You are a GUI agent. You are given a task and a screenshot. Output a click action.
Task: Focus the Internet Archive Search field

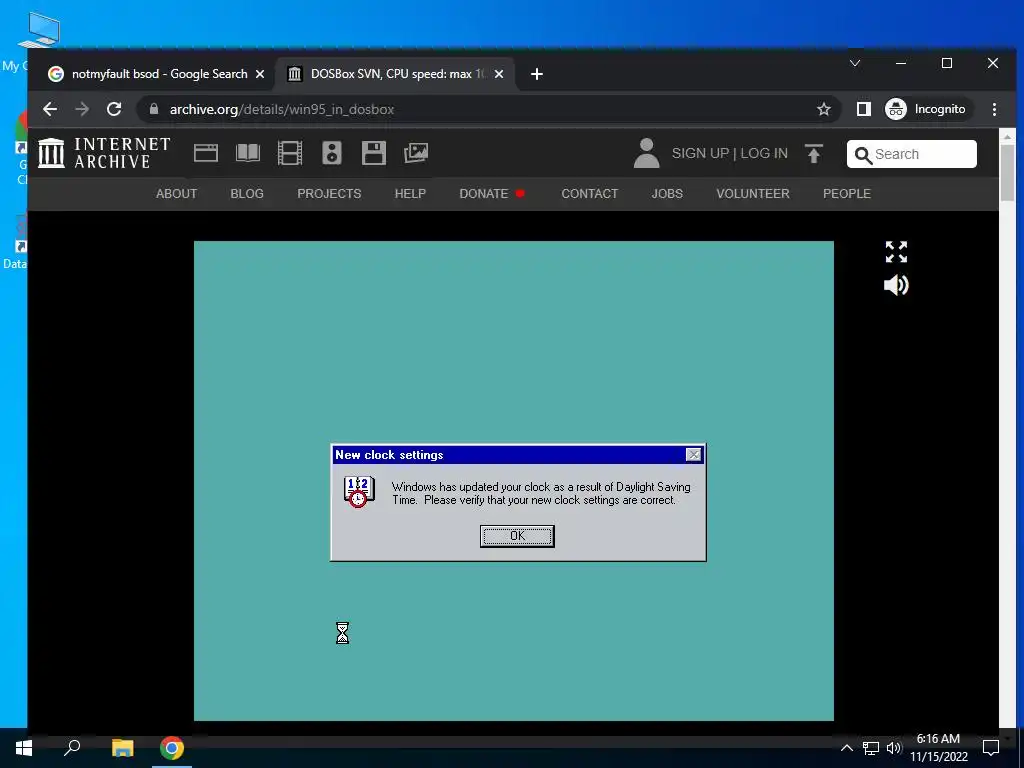coord(912,154)
